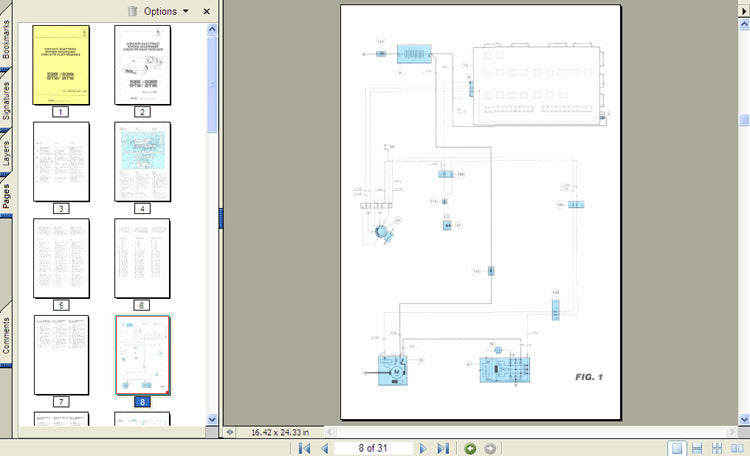750x456 pixels.
Task: Click document scroll down arrow
Action: click(x=744, y=420)
